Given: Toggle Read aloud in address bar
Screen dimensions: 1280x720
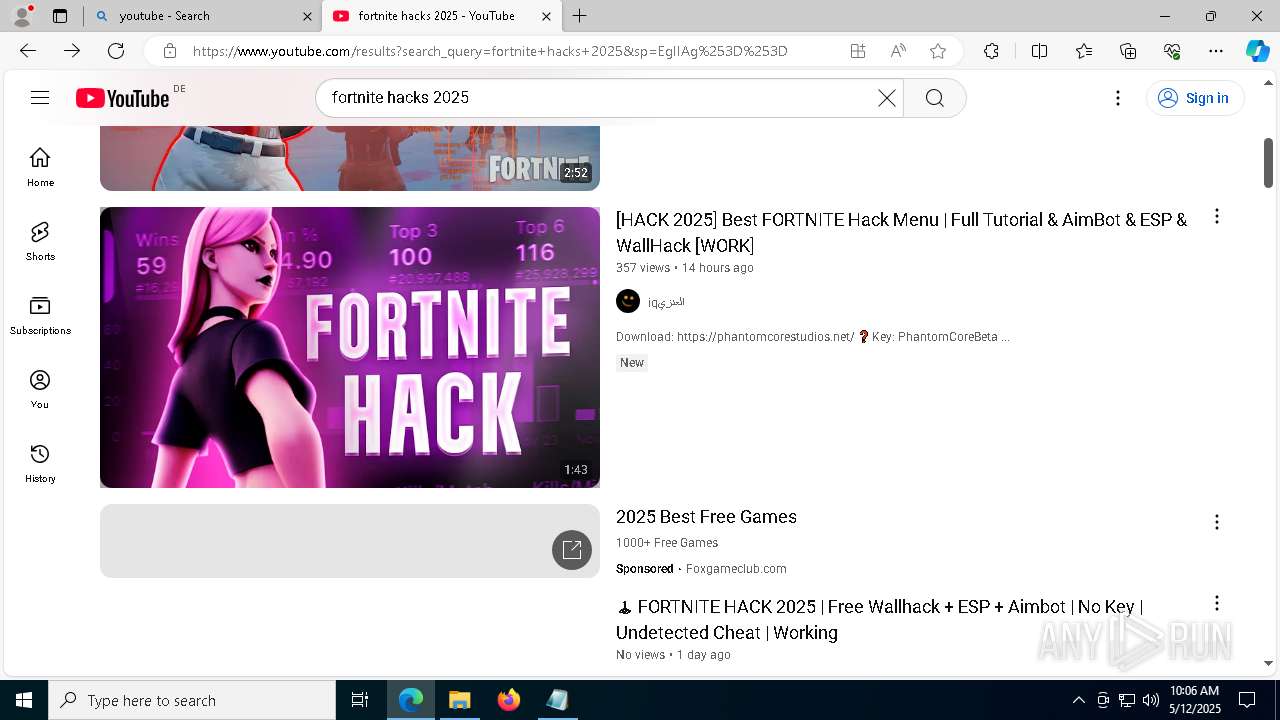Looking at the screenshot, I should (898, 51).
